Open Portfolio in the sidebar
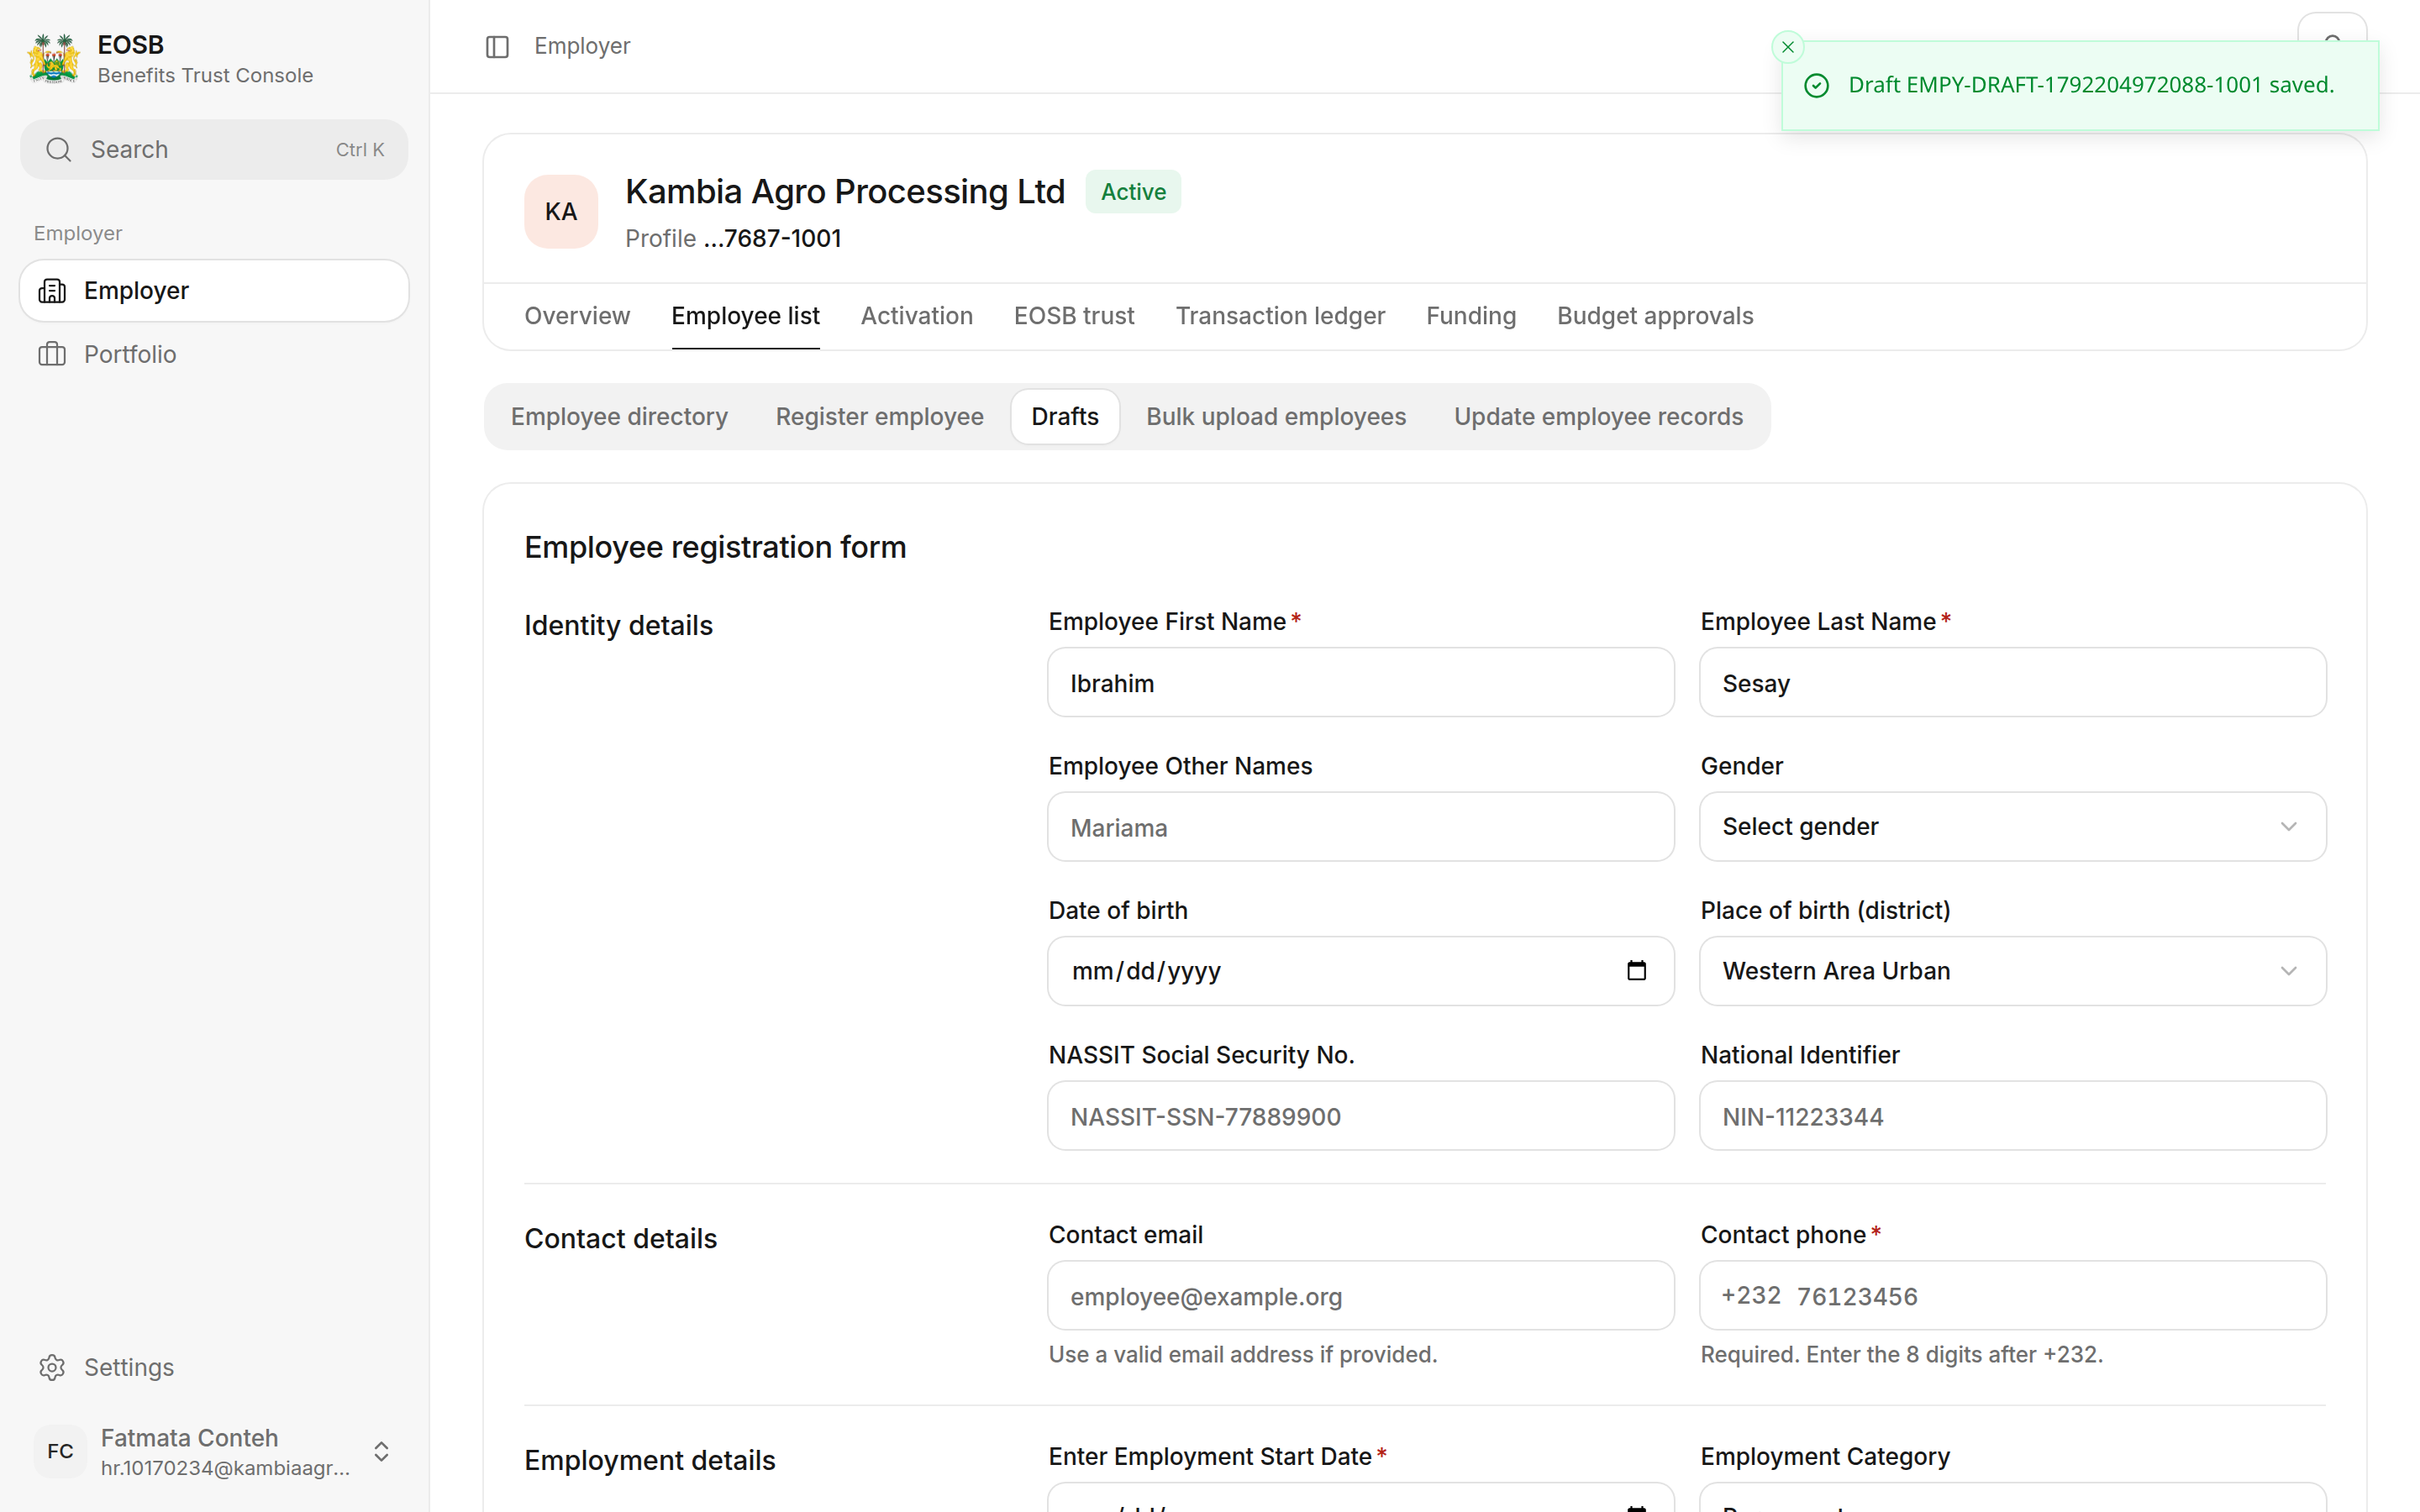2420x1512 pixels. (x=214, y=354)
